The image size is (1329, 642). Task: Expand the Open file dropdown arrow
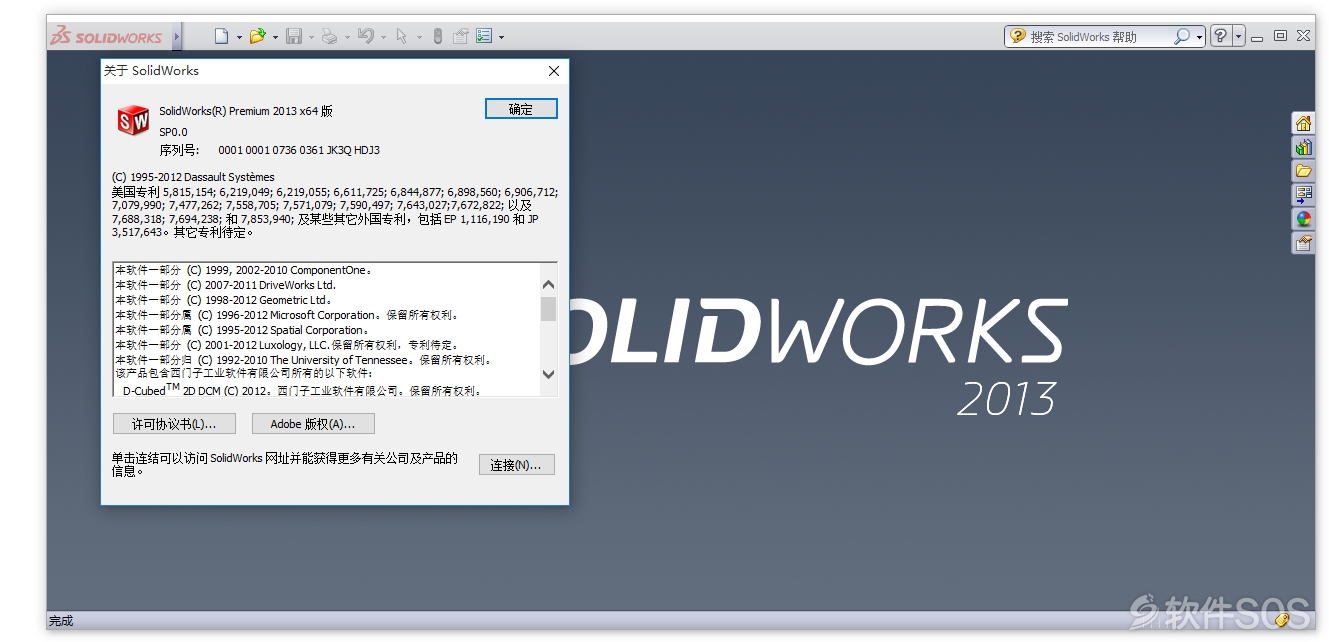pyautogui.click(x=275, y=37)
